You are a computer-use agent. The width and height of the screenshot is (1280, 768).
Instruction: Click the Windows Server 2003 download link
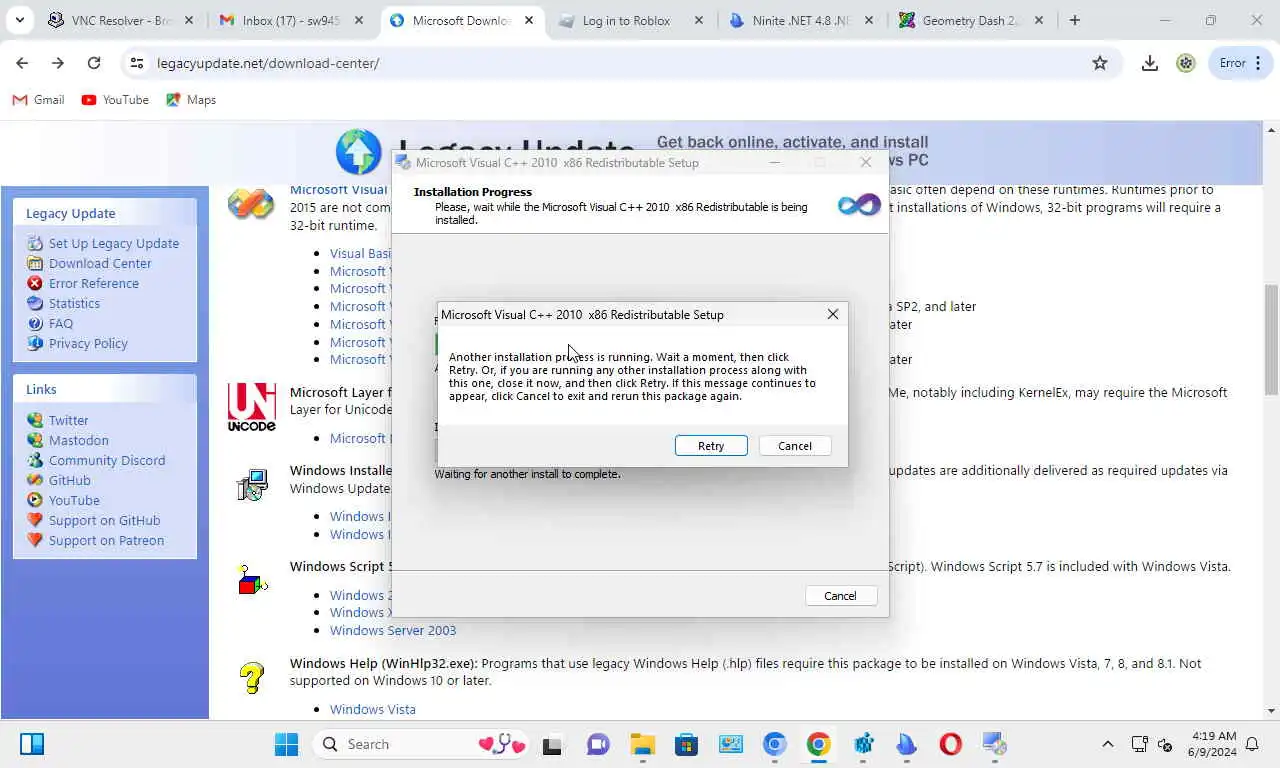(393, 630)
